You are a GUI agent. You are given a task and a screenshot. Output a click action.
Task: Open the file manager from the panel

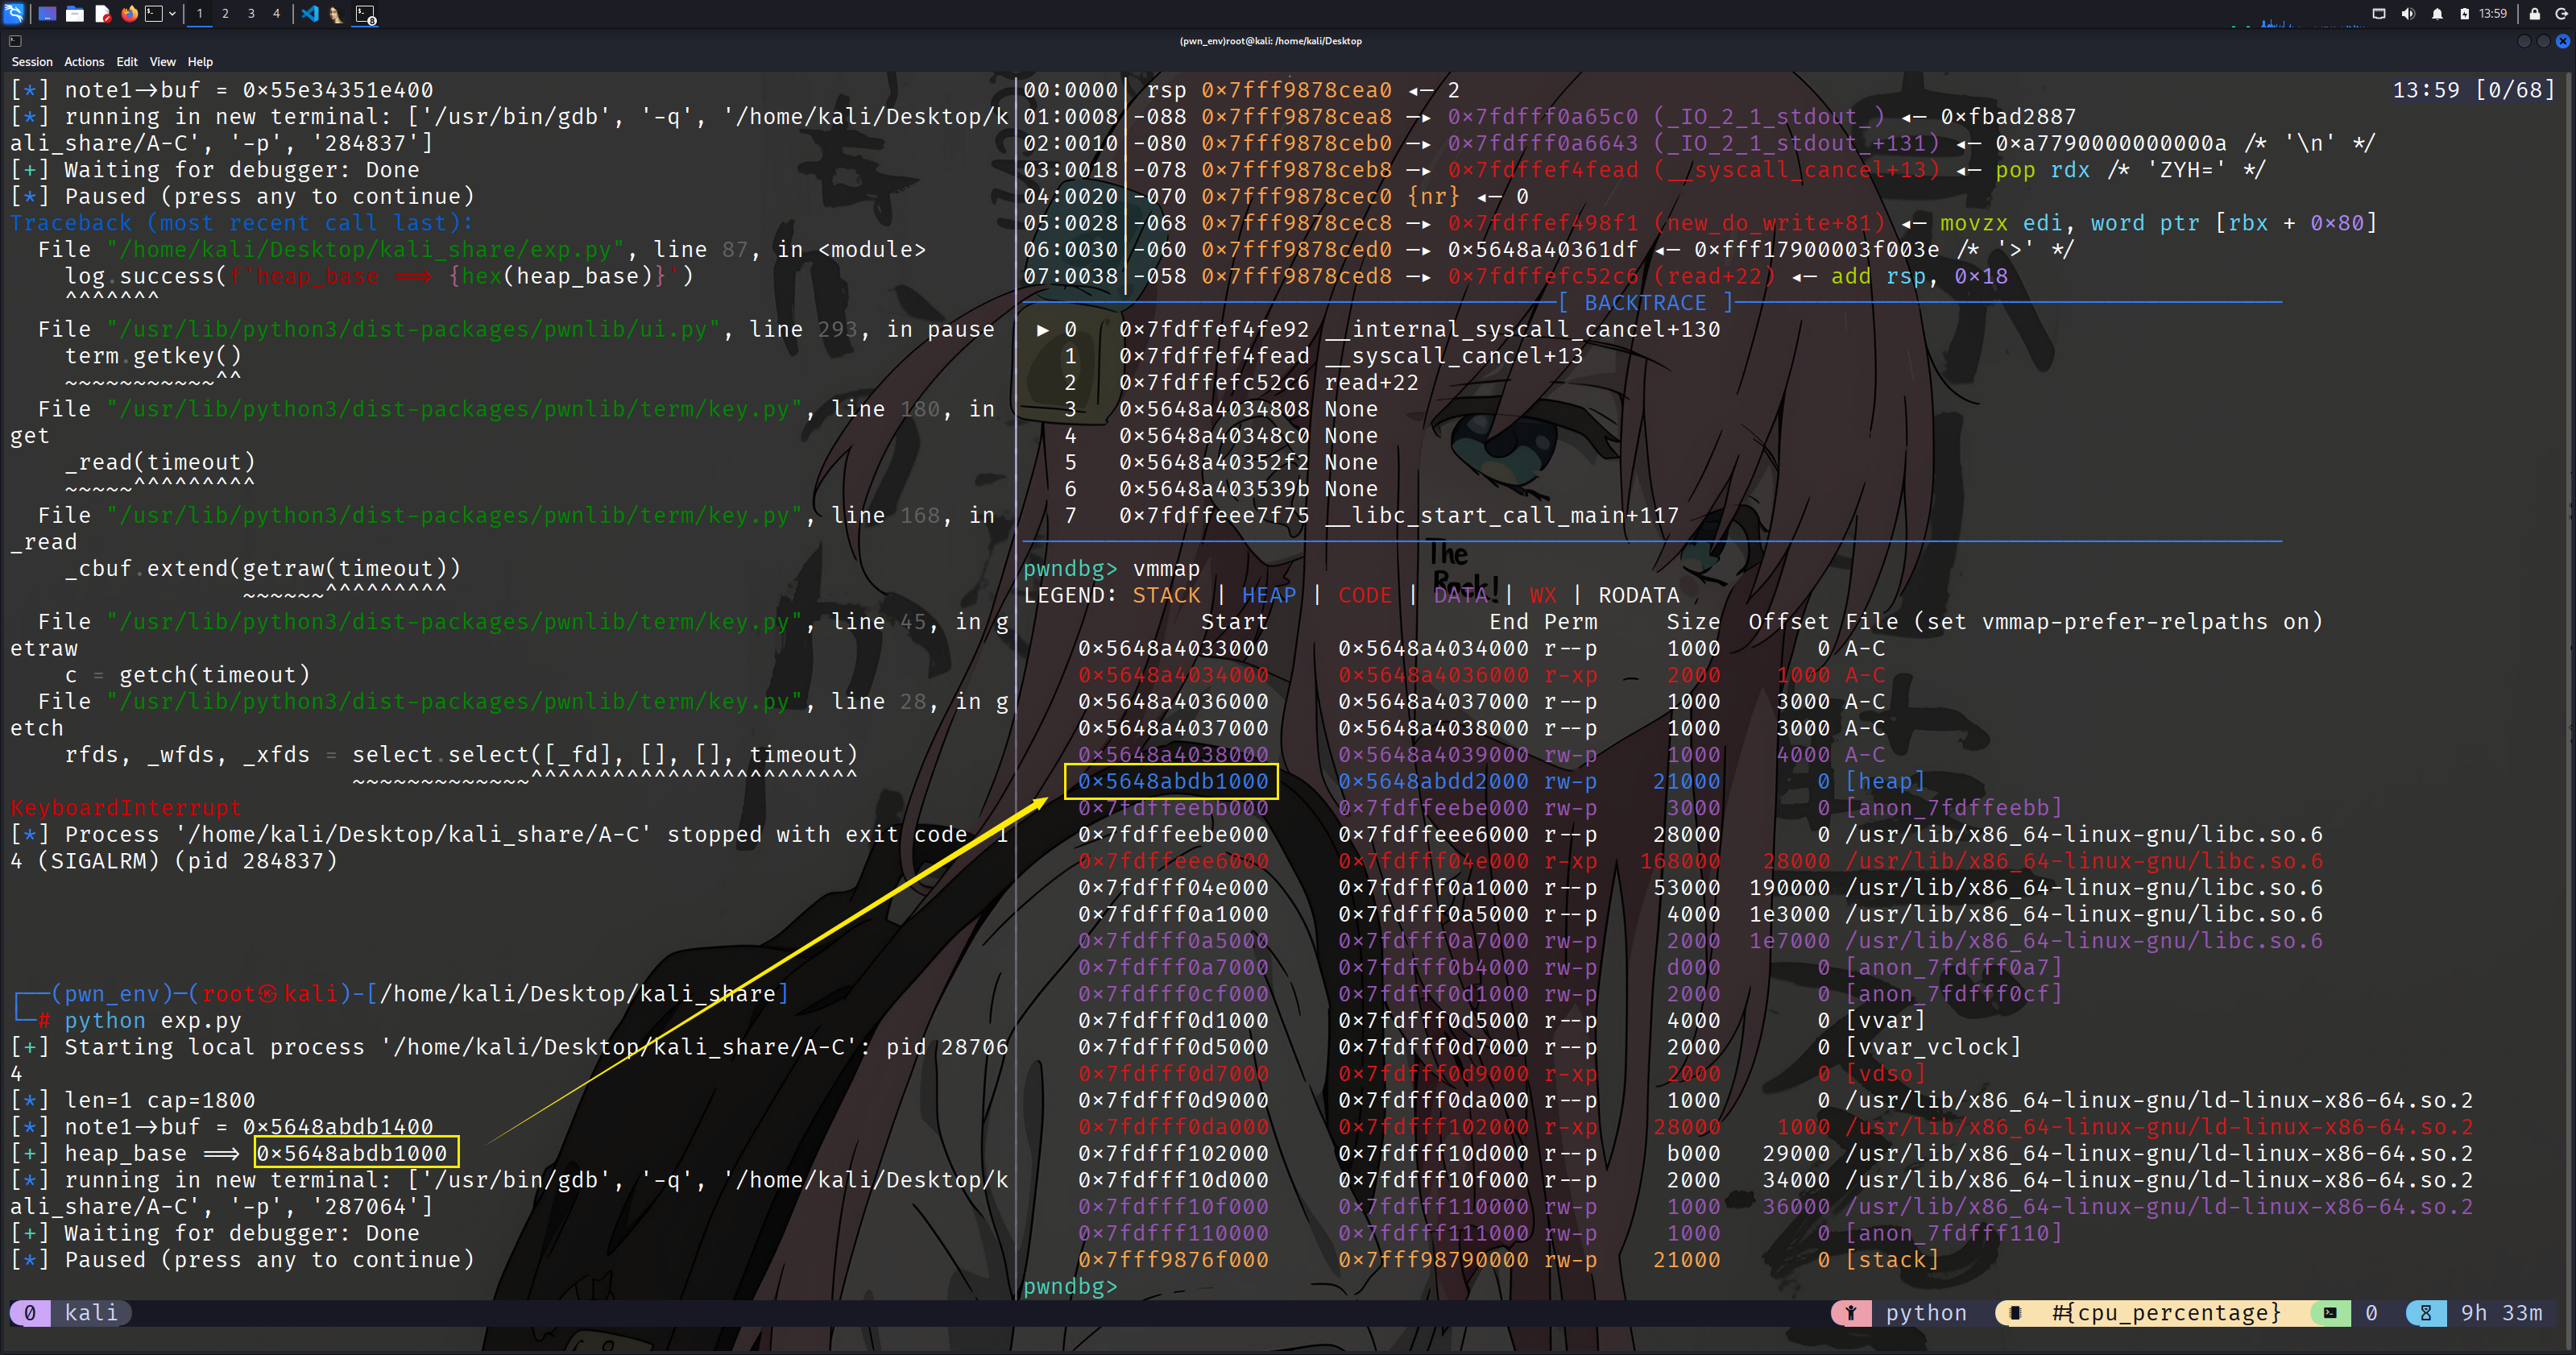click(75, 14)
